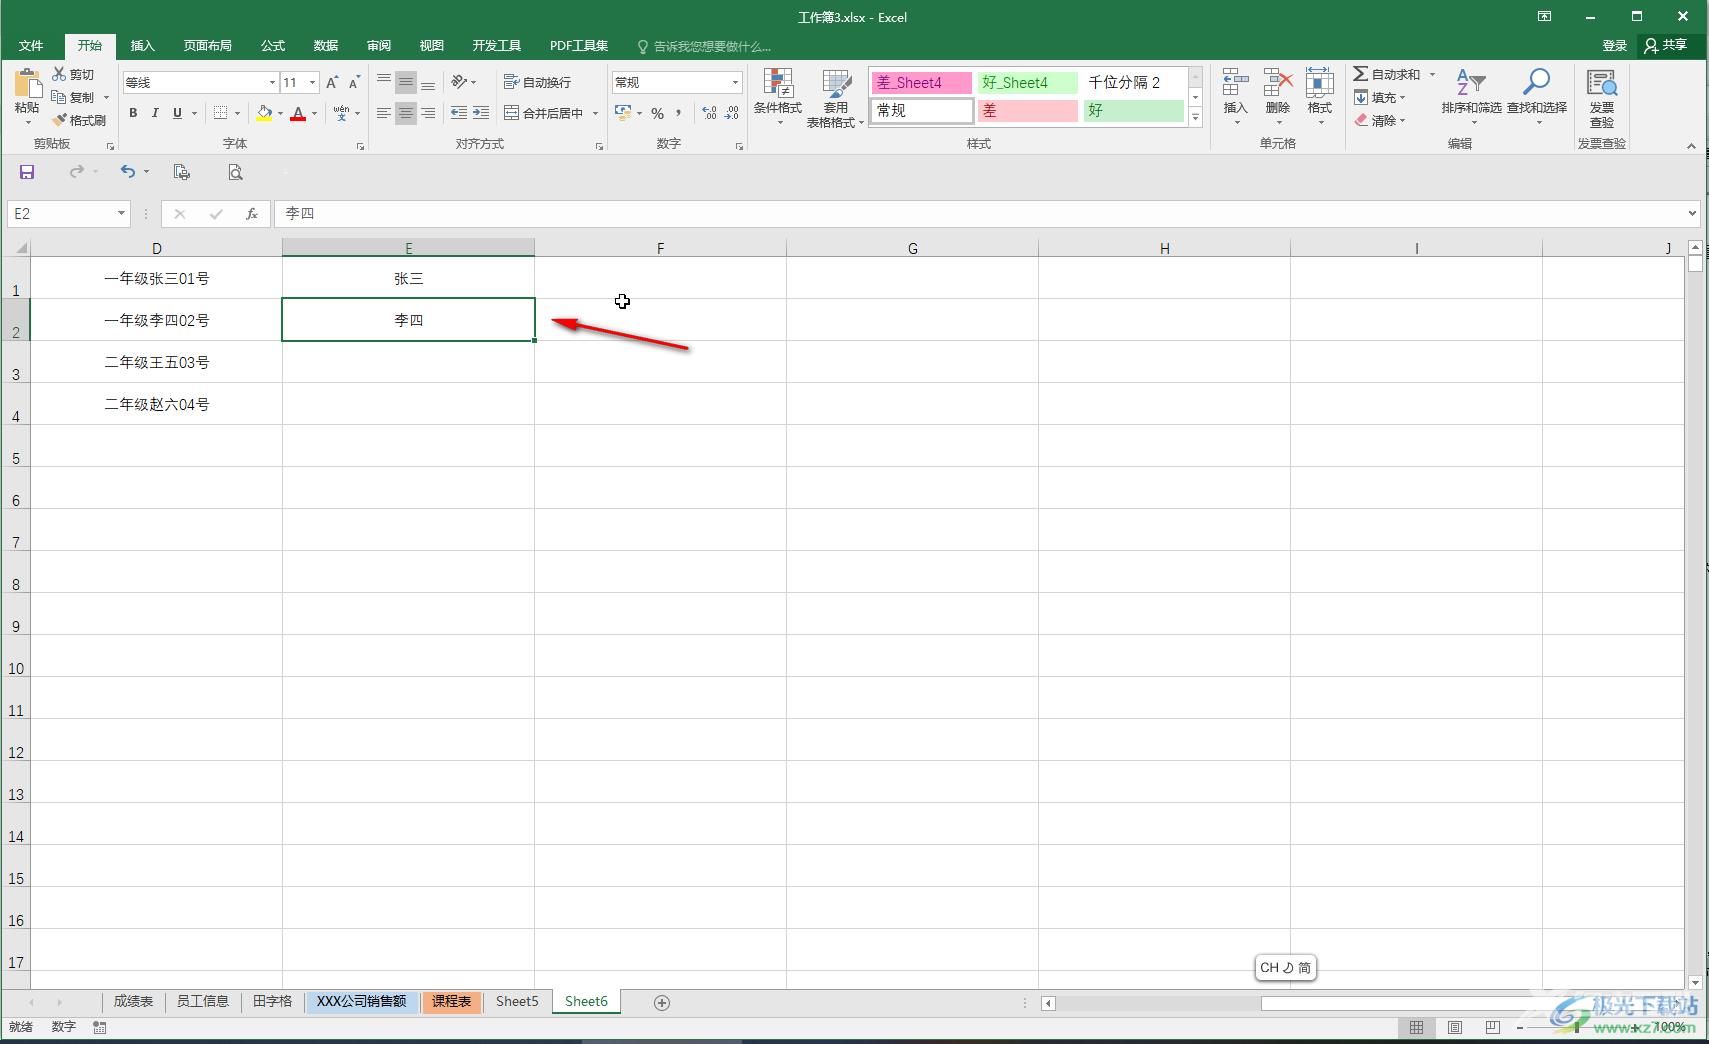Click the Decrease Decimal icon

pyautogui.click(x=732, y=113)
